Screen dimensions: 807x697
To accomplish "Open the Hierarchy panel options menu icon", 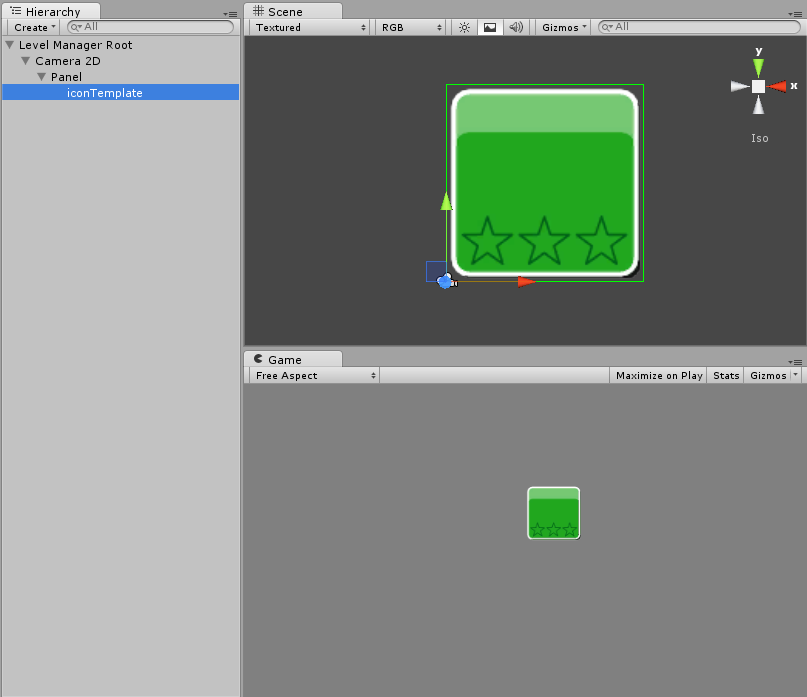I will [x=231, y=14].
